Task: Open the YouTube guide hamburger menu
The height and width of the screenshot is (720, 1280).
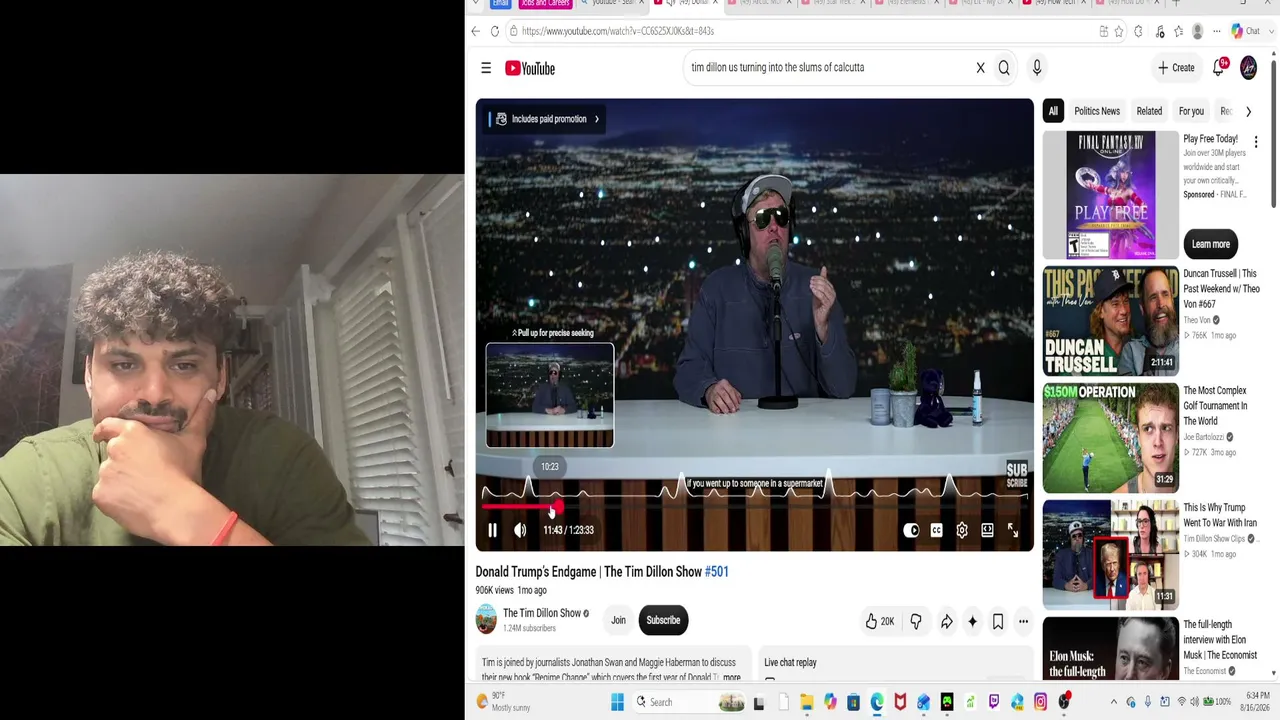Action: 486,68
